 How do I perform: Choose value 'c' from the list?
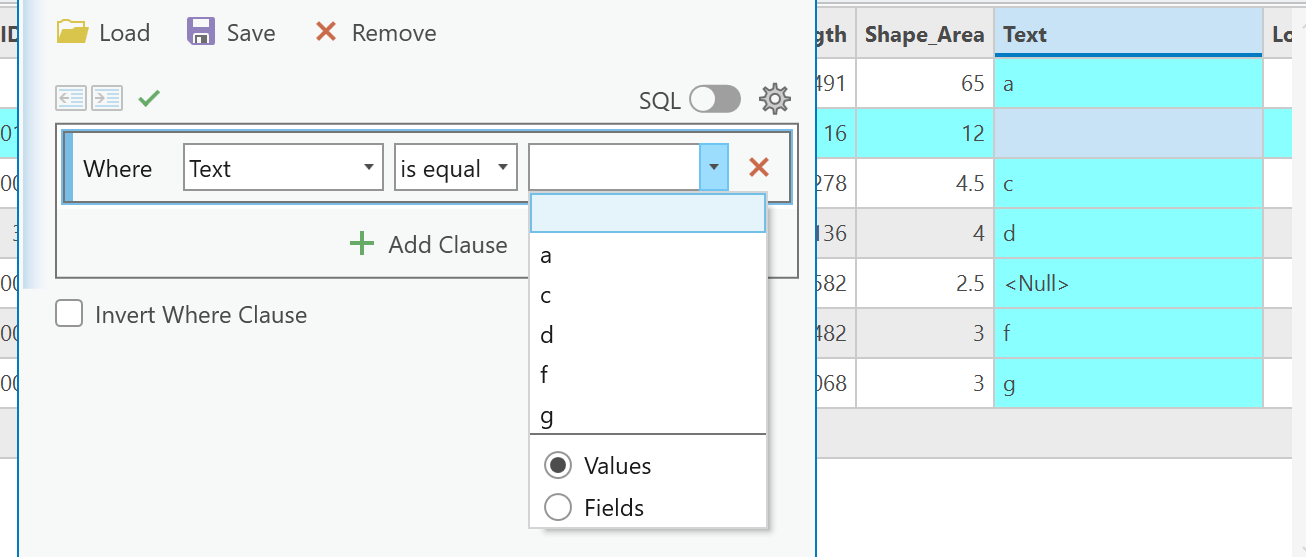546,295
